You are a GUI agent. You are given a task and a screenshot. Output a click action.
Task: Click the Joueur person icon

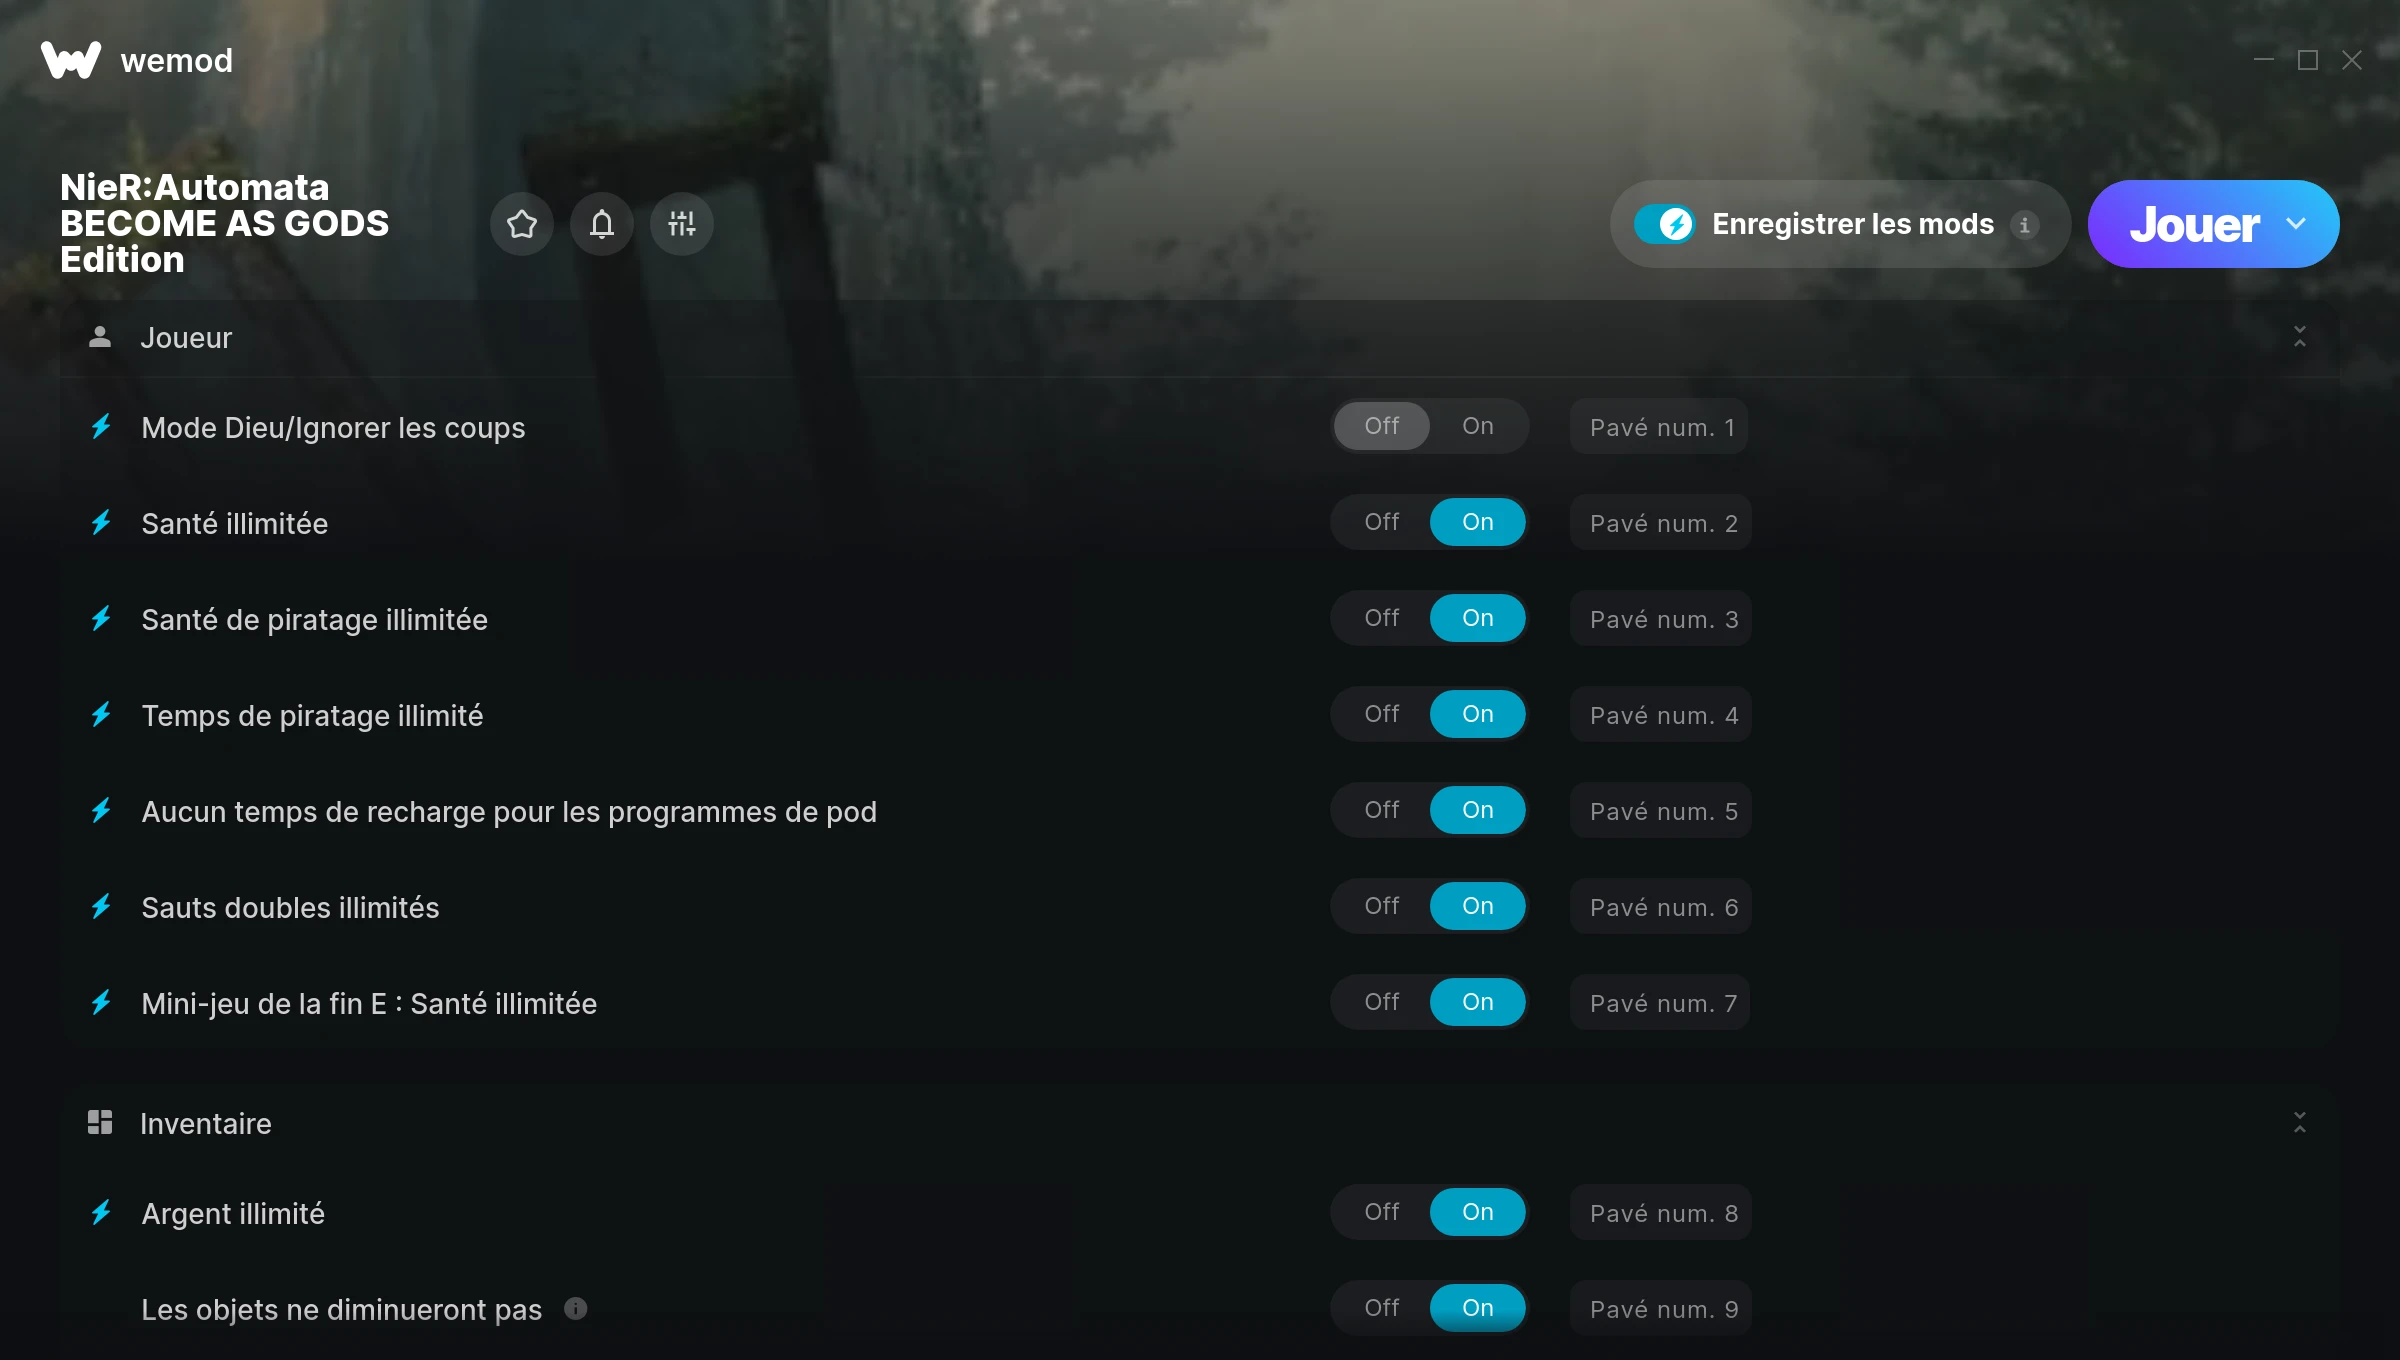[100, 337]
